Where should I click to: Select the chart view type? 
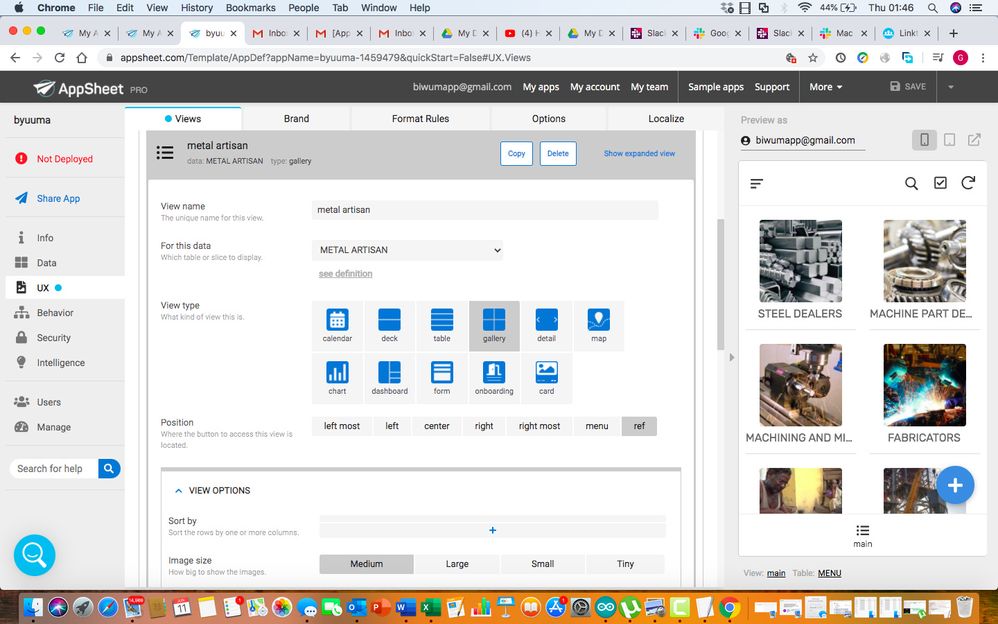click(x=337, y=378)
